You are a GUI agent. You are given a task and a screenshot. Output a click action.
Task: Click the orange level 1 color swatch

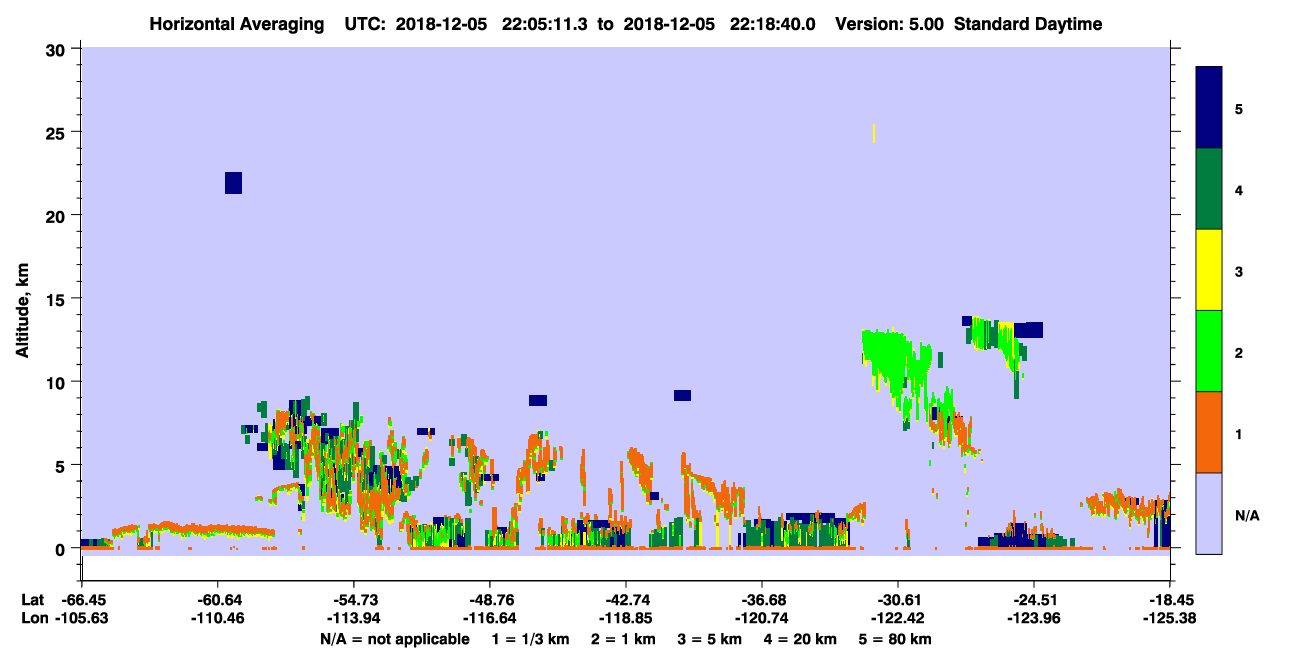(1209, 432)
